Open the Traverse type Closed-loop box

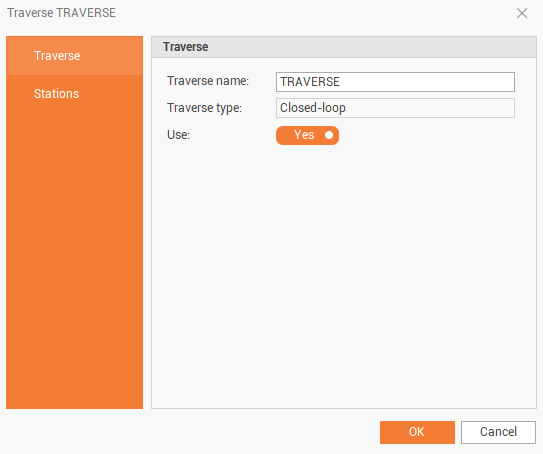(x=395, y=108)
